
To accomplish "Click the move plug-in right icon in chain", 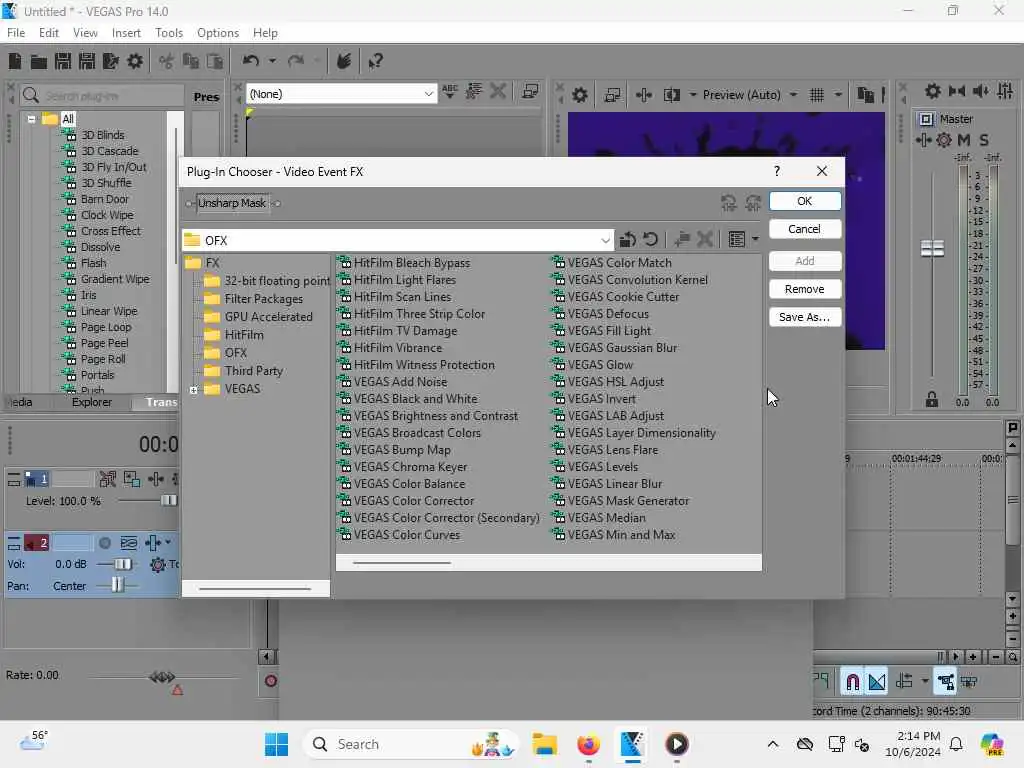I will 753,203.
